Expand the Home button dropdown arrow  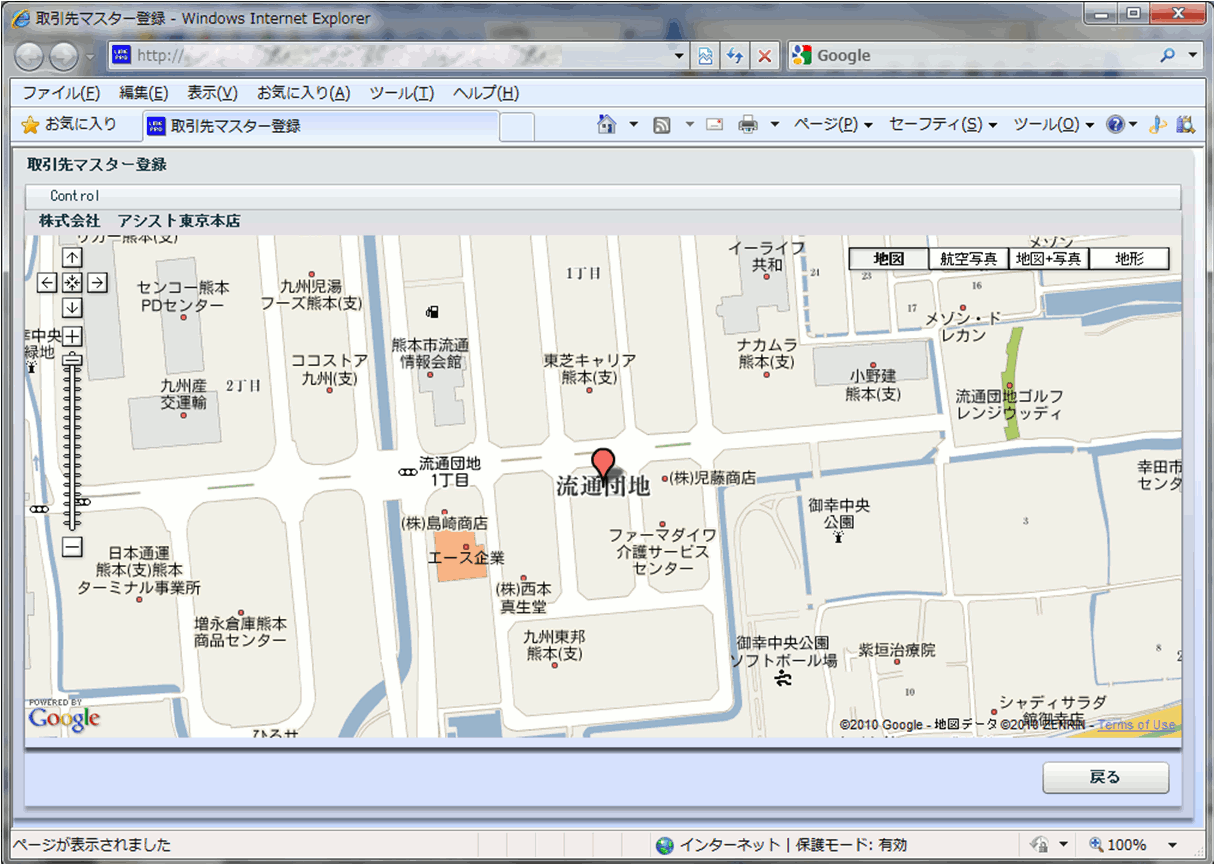633,125
